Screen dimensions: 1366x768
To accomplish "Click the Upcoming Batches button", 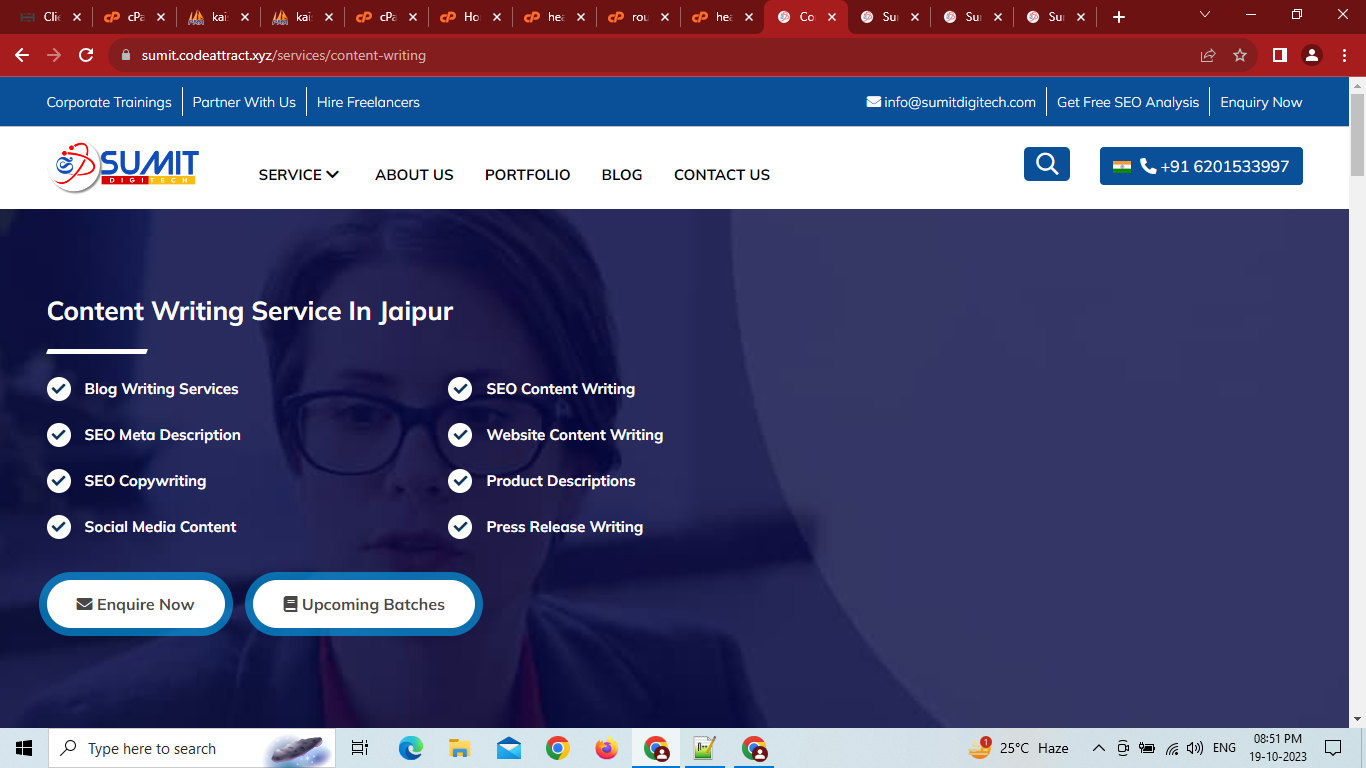I will click(364, 604).
